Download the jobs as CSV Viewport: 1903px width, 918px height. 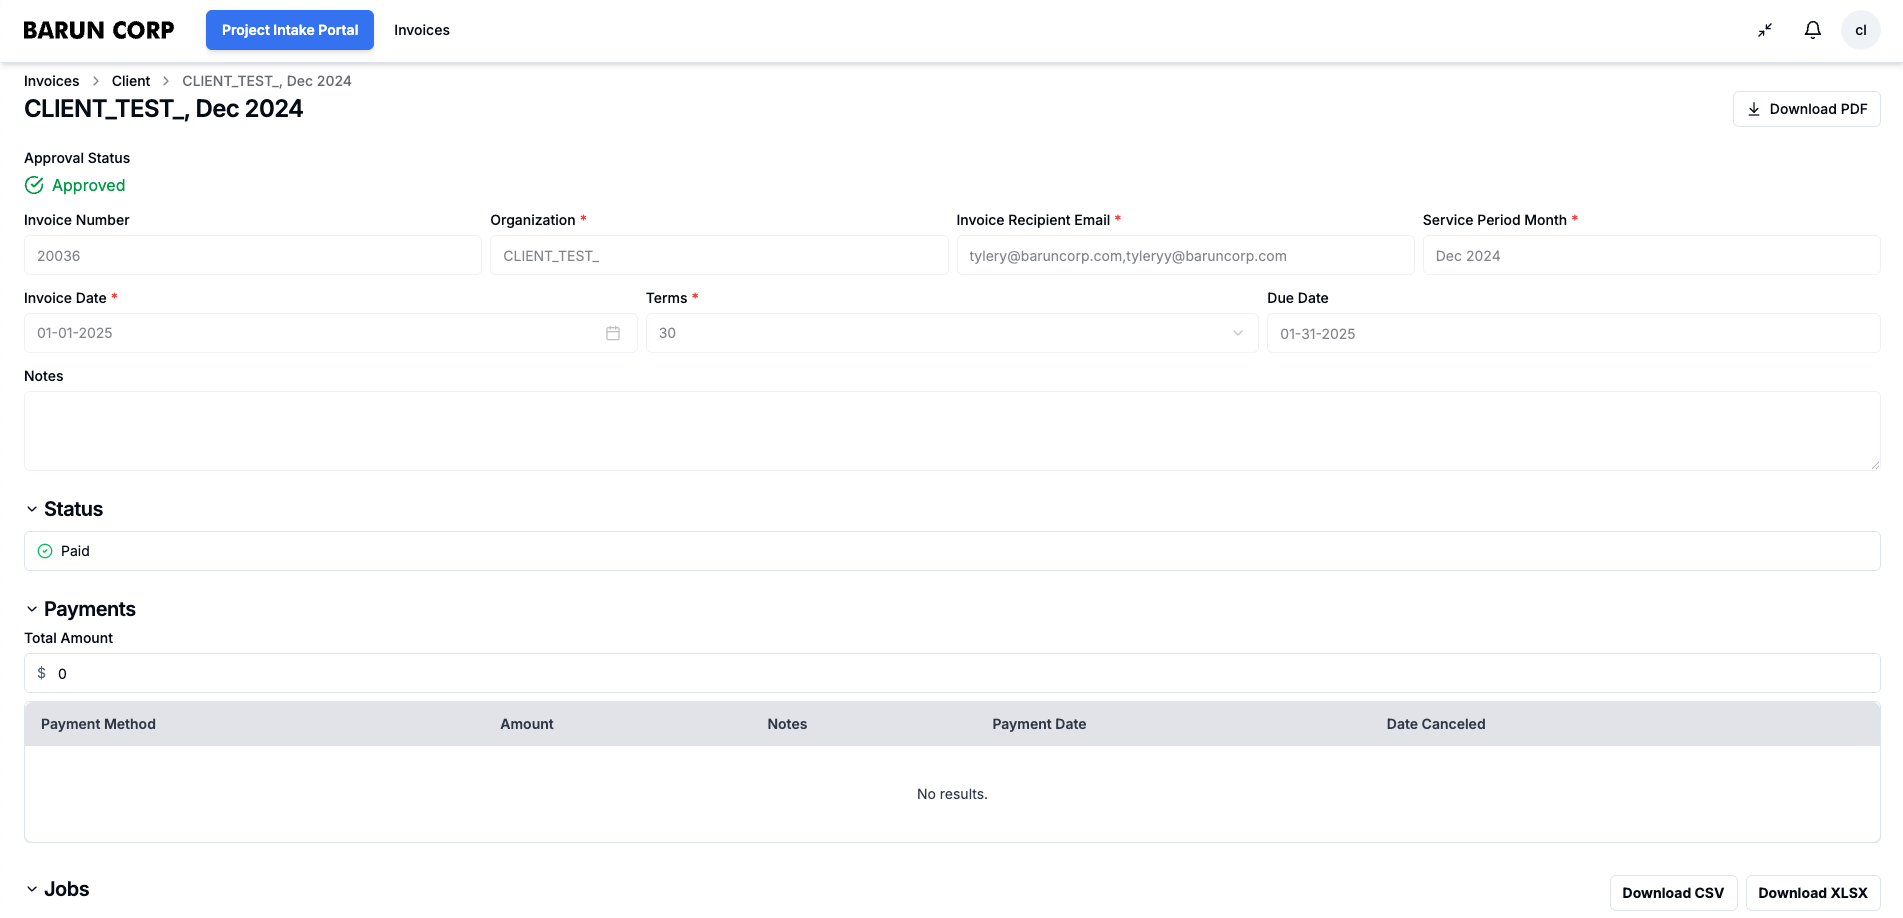1672,893
